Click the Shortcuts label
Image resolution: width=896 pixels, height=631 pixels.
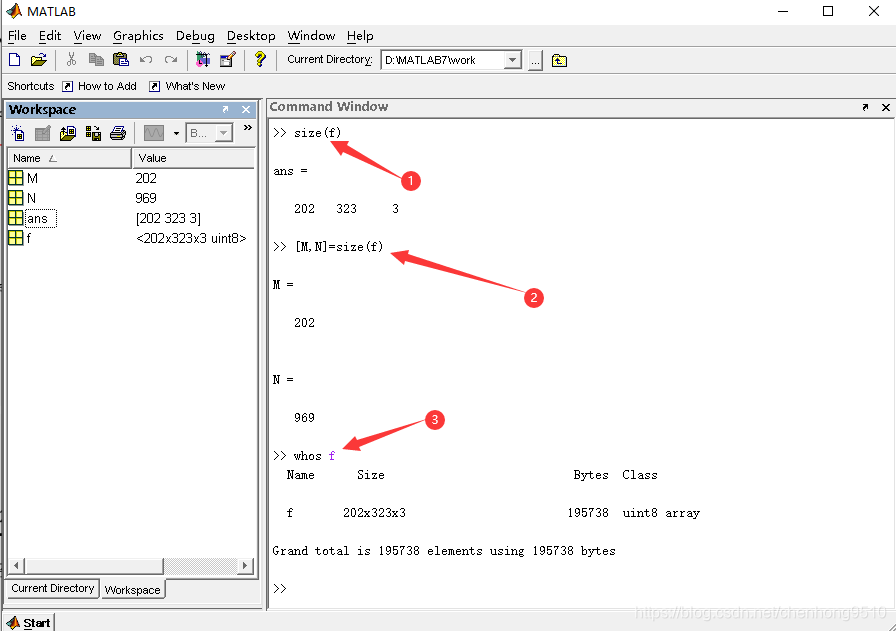[x=31, y=86]
